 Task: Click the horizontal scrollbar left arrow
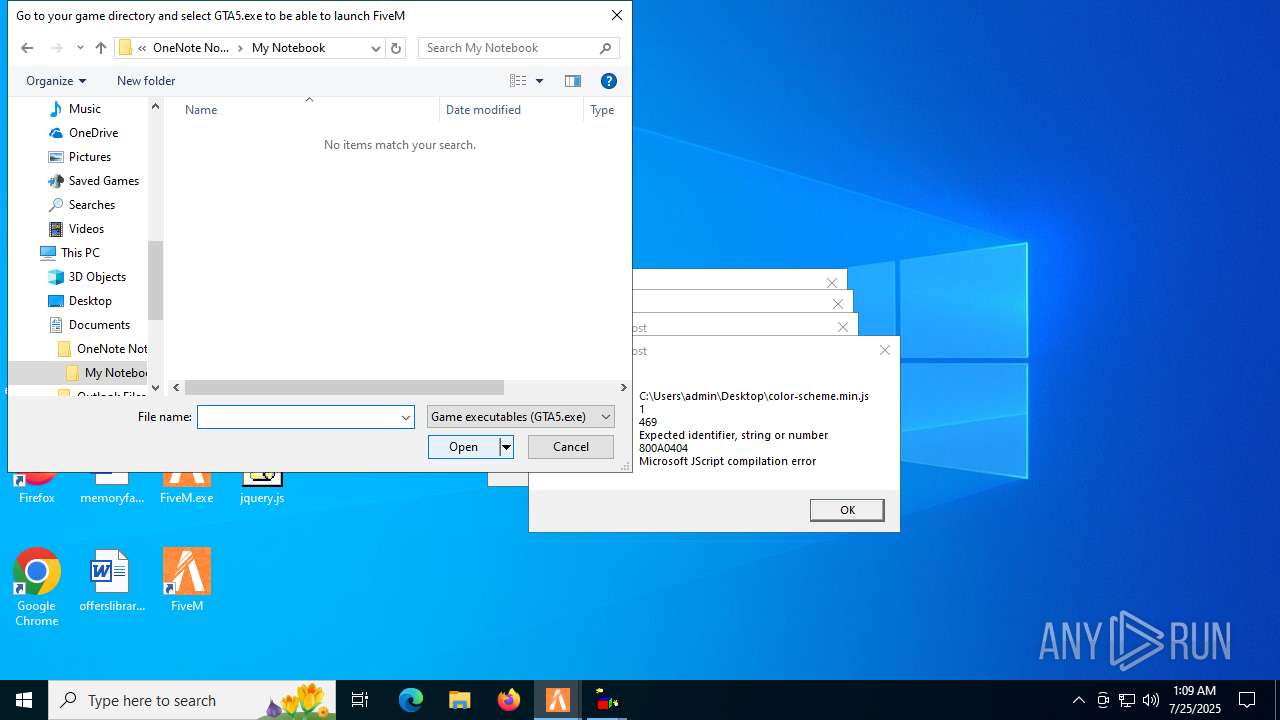point(176,388)
